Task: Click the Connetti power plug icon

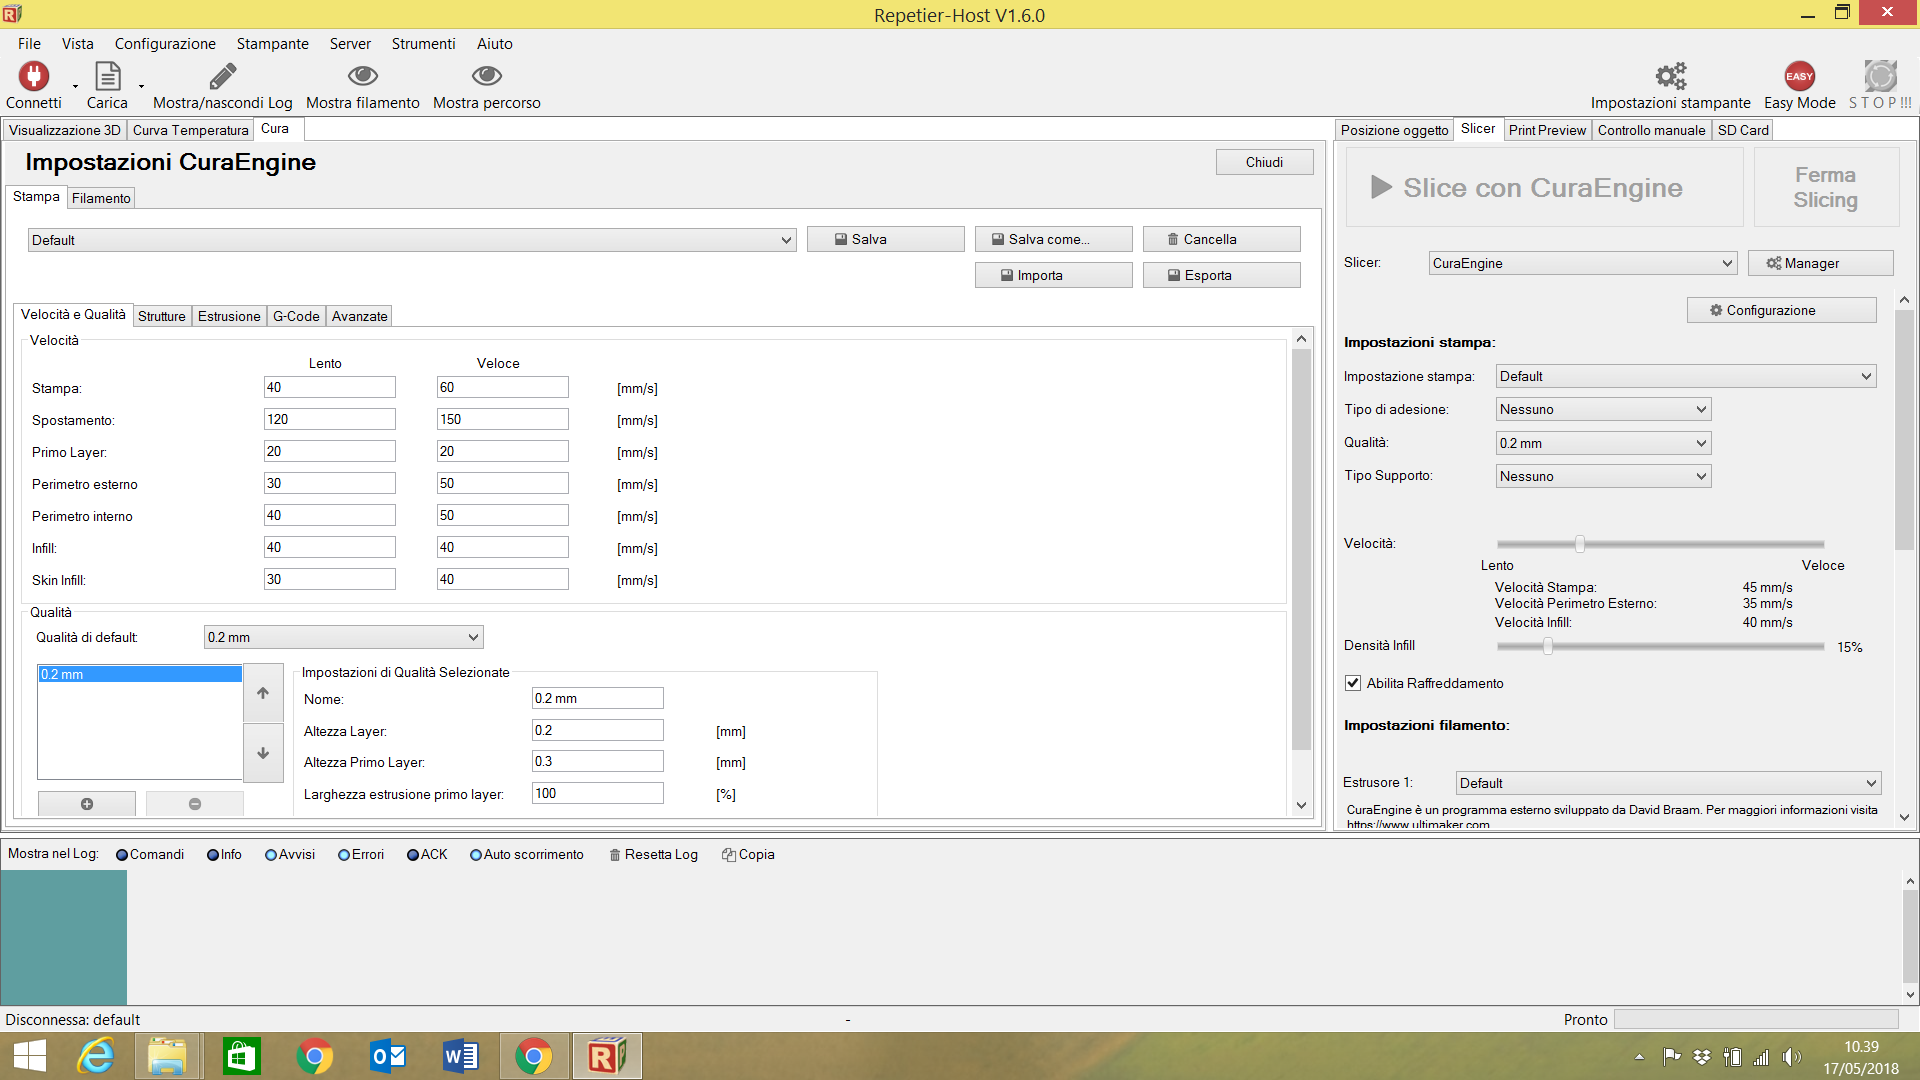Action: [34, 76]
